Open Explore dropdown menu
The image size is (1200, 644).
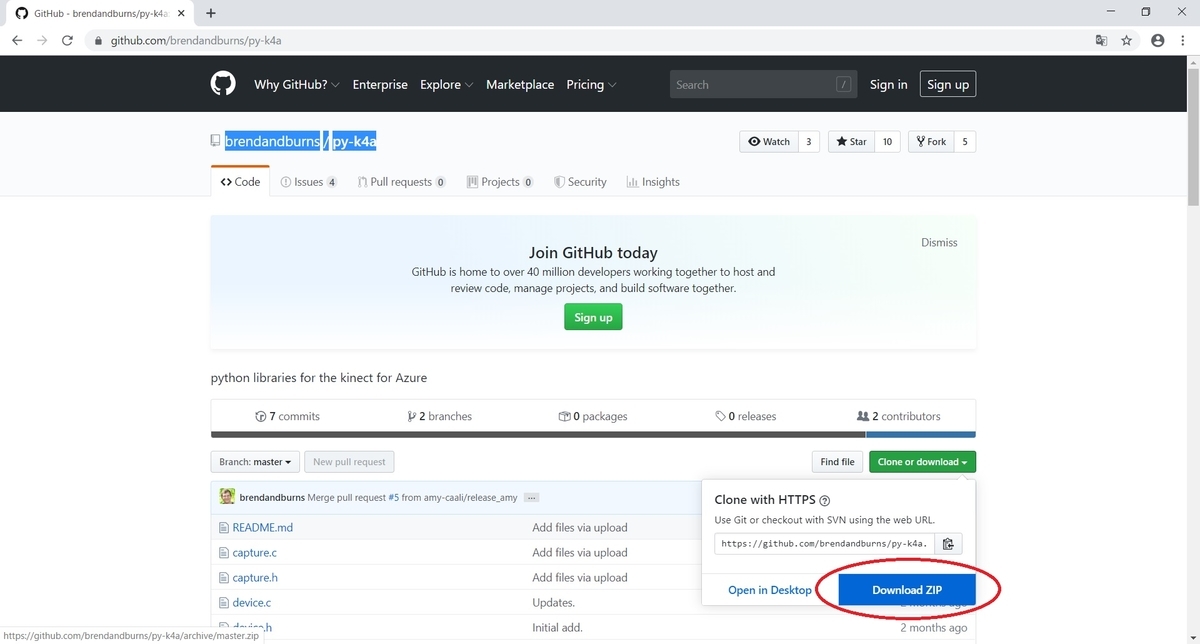[x=447, y=85]
